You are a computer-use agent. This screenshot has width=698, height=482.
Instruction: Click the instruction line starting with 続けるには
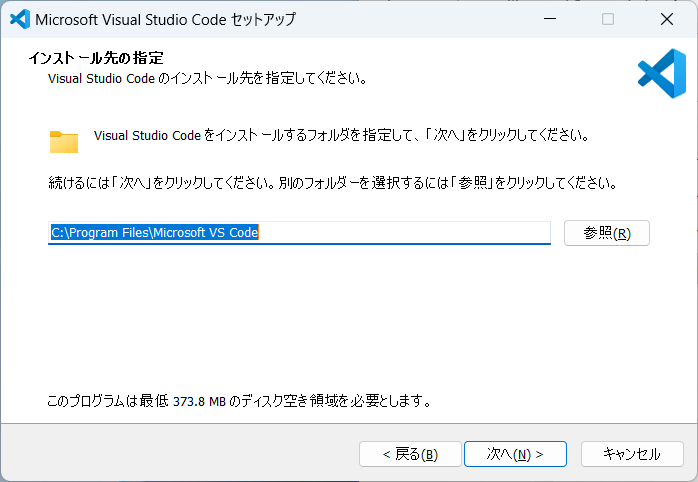[333, 182]
